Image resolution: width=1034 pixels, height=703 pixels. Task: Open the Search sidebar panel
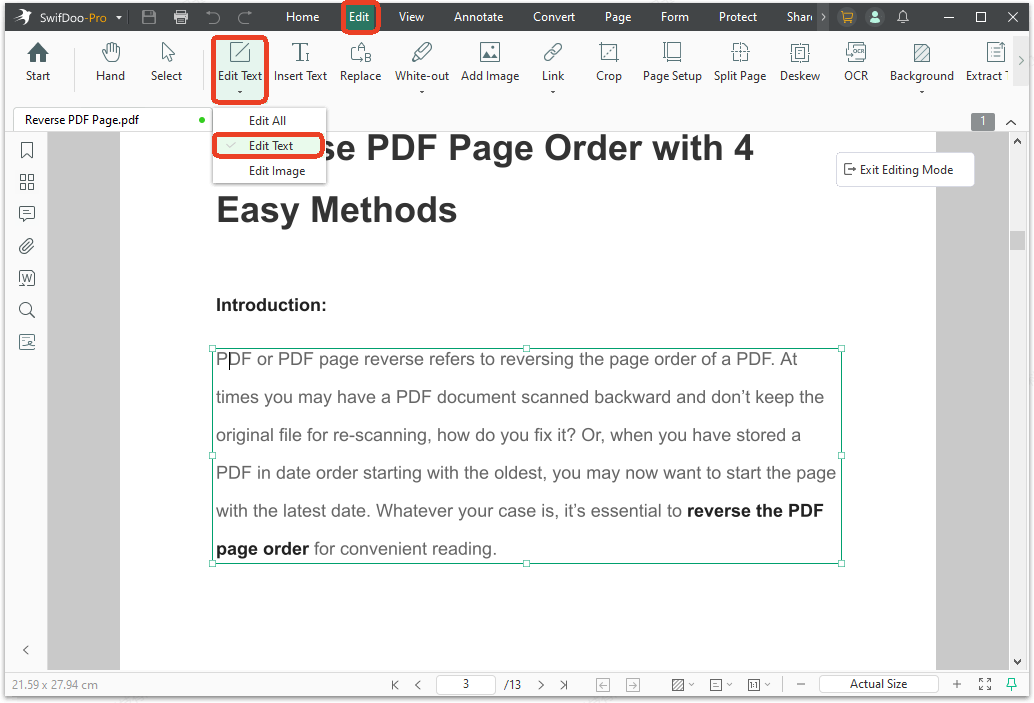(x=27, y=310)
